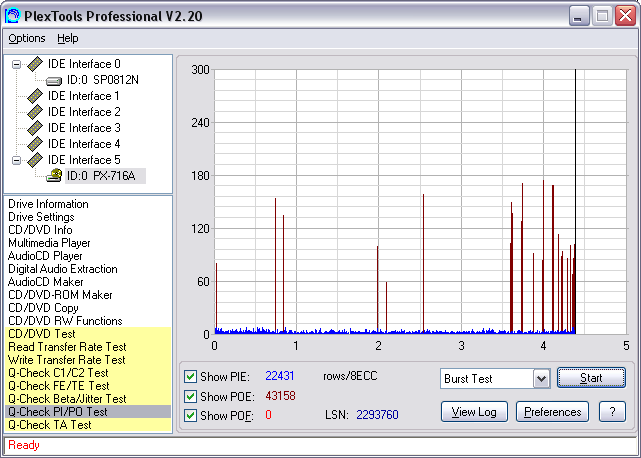Click the PIE value 22431
Image resolution: width=641 pixels, height=458 pixels.
coord(280,376)
